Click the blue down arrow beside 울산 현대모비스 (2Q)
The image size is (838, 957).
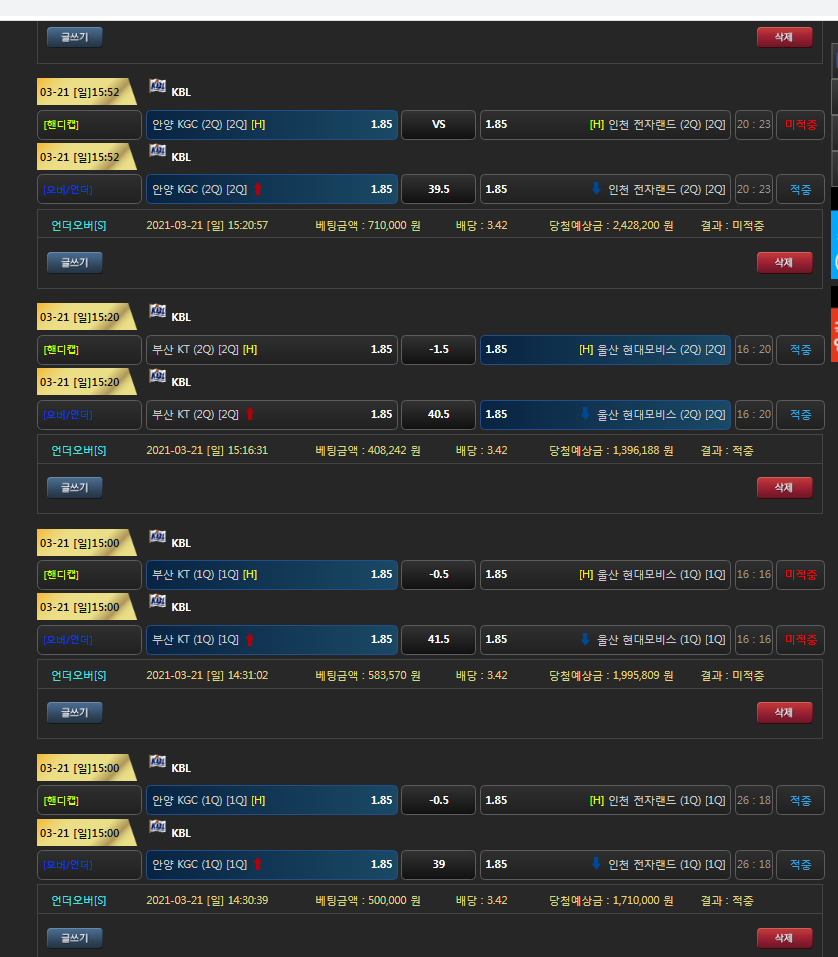point(585,414)
